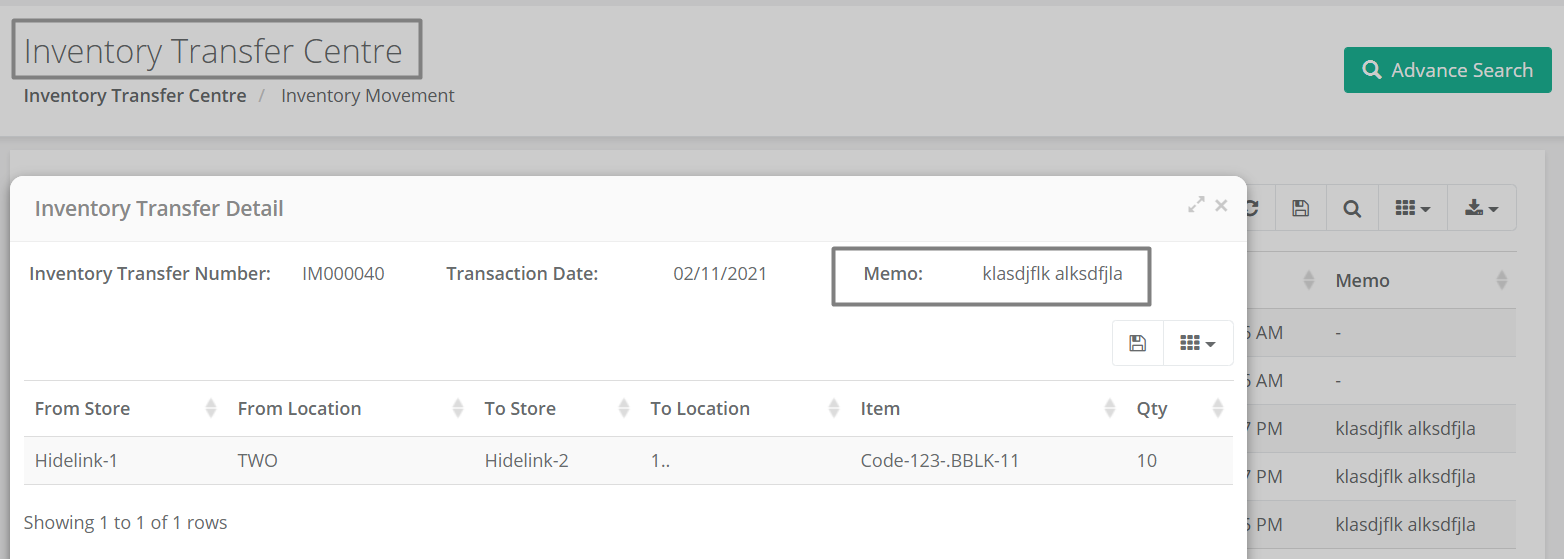The height and width of the screenshot is (559, 1564).
Task: Close the Inventory Transfer Detail dialog
Action: click(x=1221, y=205)
